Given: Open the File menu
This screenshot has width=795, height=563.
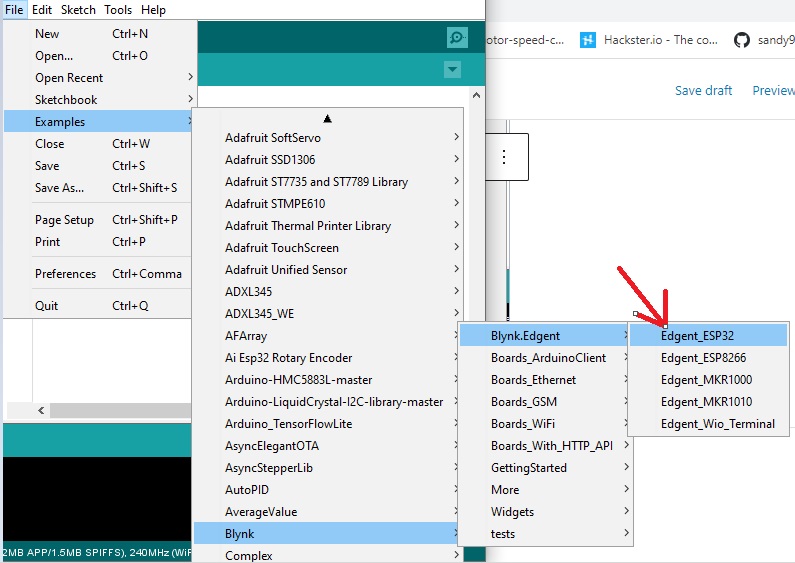Looking at the screenshot, I should point(14,10).
